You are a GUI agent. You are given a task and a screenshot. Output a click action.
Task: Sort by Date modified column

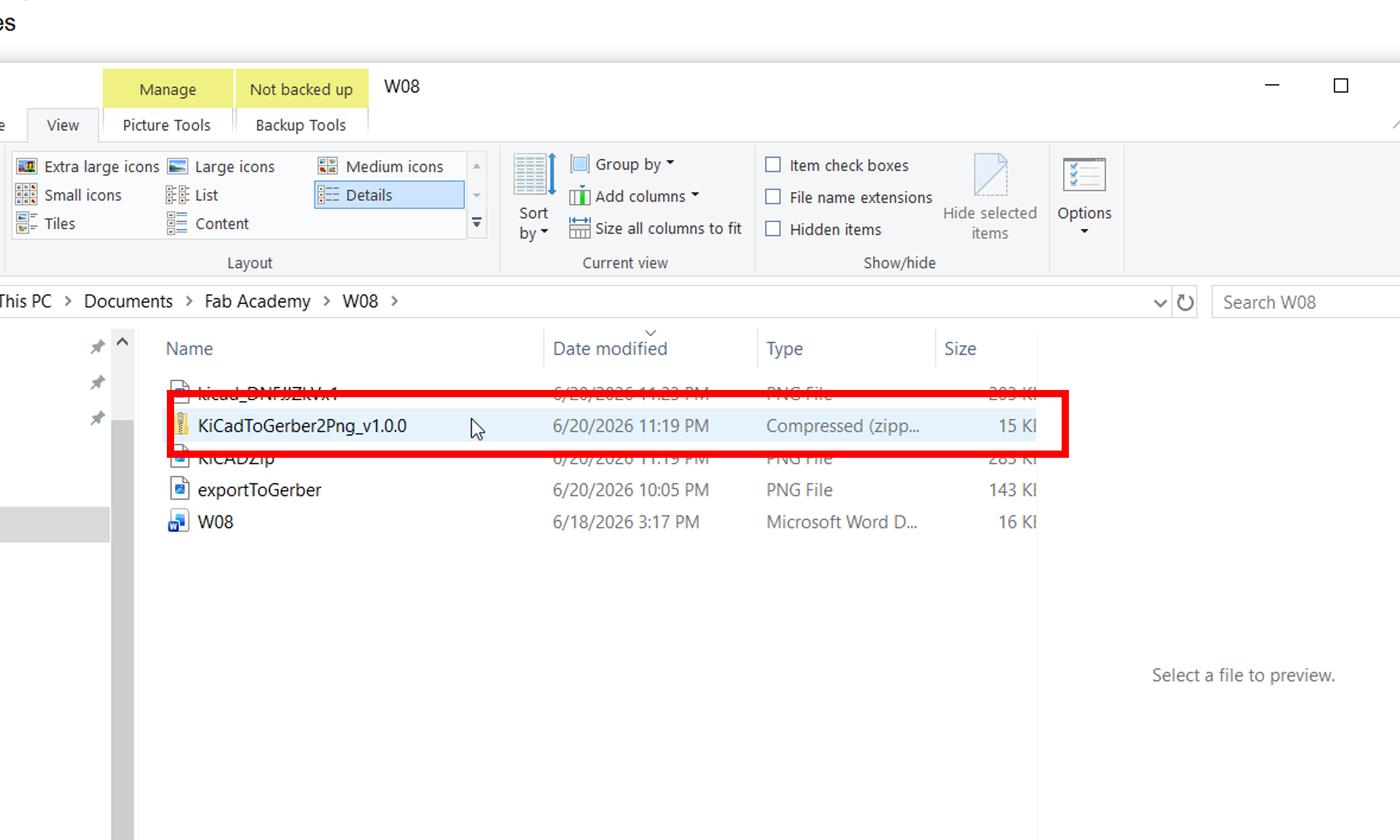click(x=650, y=348)
